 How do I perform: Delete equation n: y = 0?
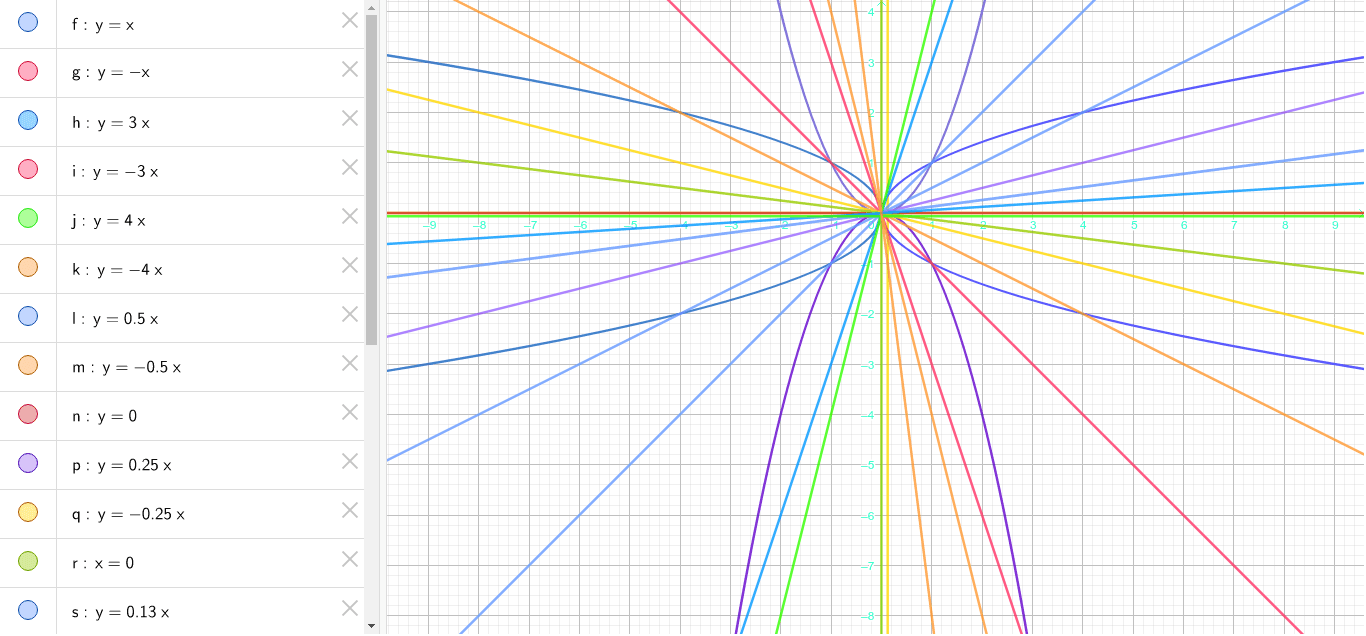coord(350,412)
